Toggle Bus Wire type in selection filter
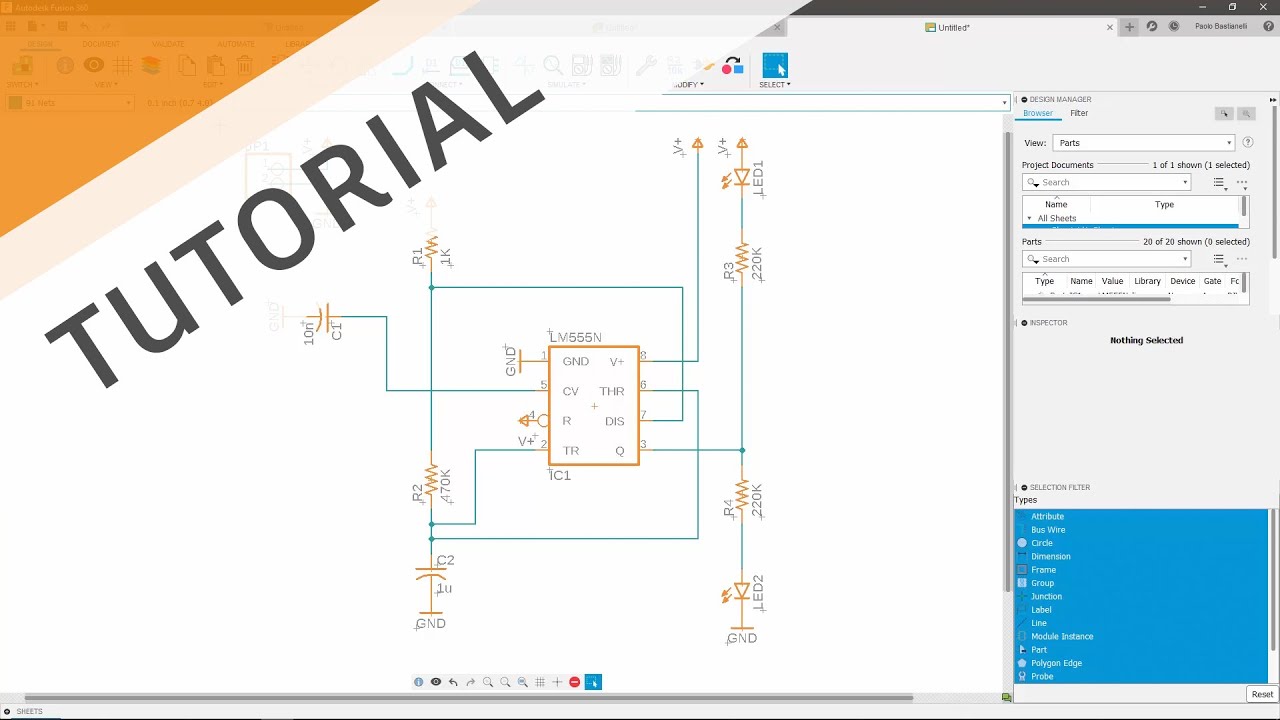The image size is (1280, 720). 1141,530
